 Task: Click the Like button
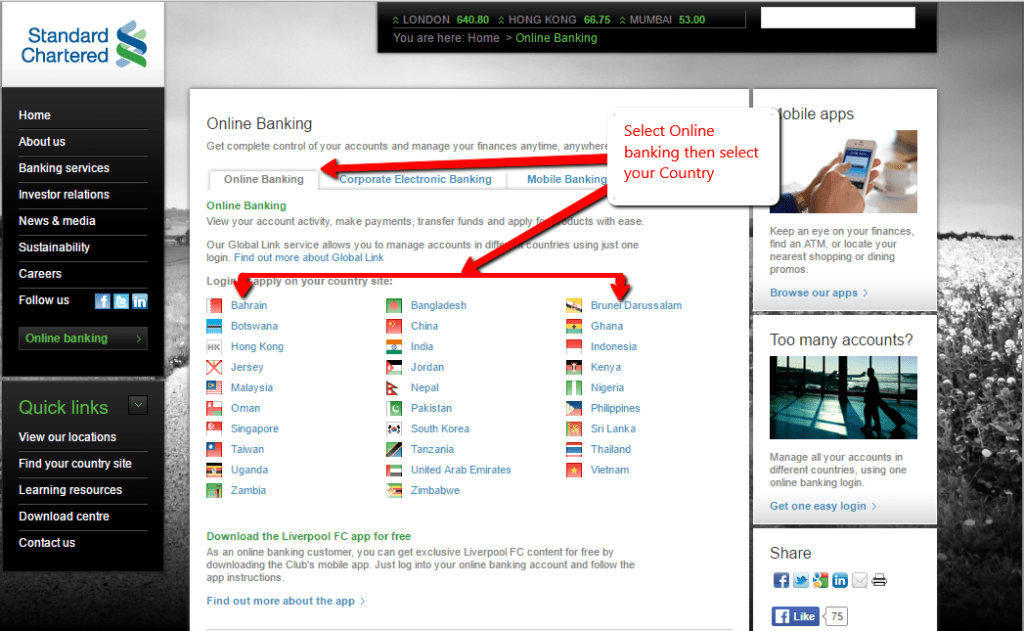click(794, 616)
